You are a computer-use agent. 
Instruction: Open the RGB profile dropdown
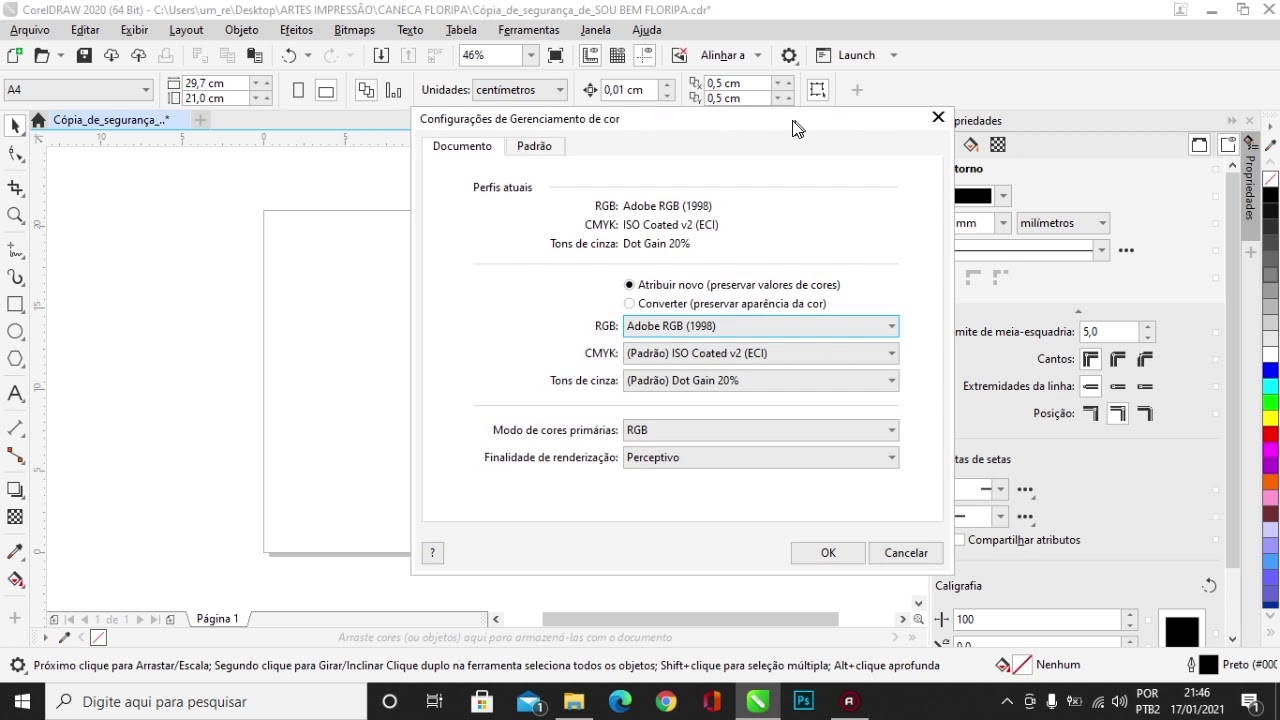pyautogui.click(x=760, y=326)
